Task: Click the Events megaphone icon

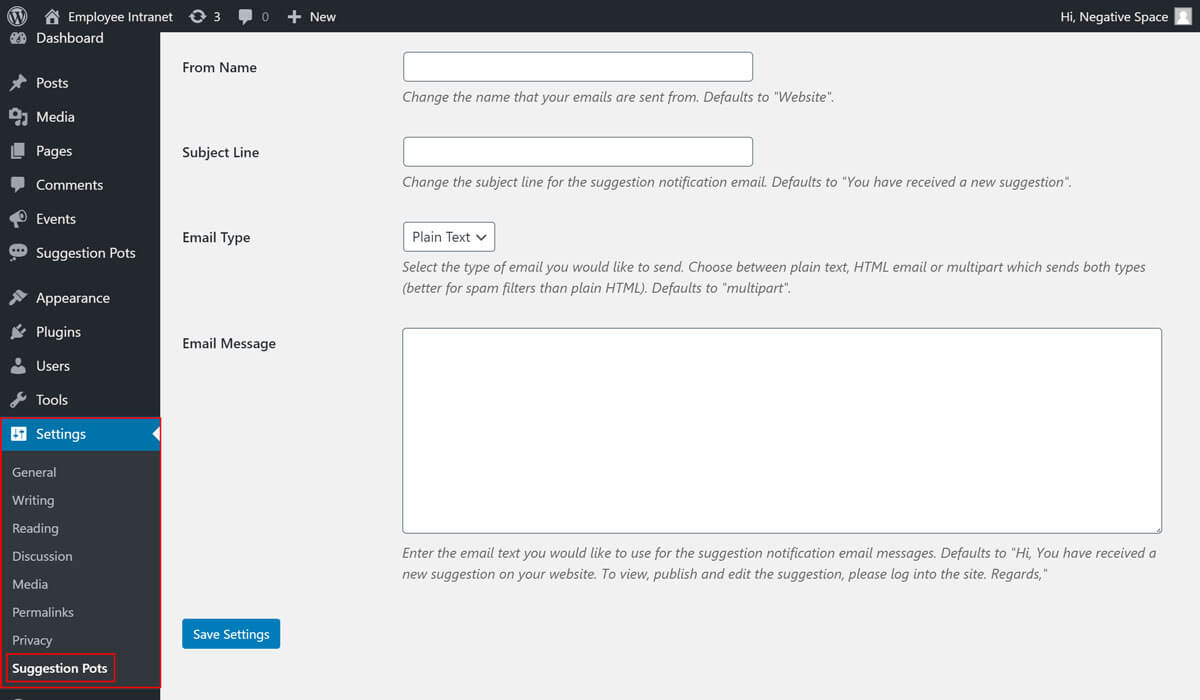Action: [x=18, y=219]
